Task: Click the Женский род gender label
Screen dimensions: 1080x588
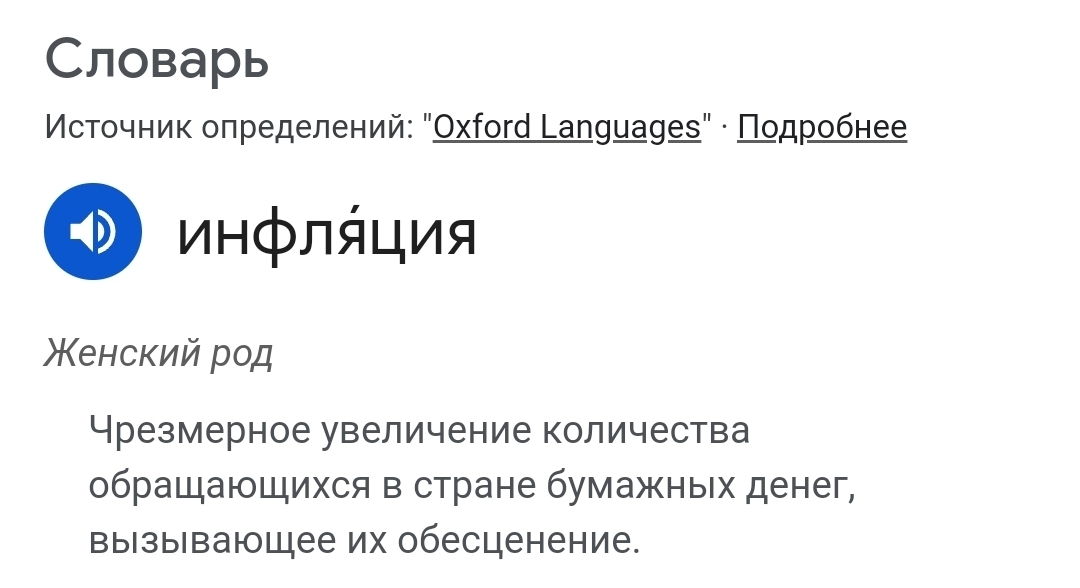Action: 158,353
